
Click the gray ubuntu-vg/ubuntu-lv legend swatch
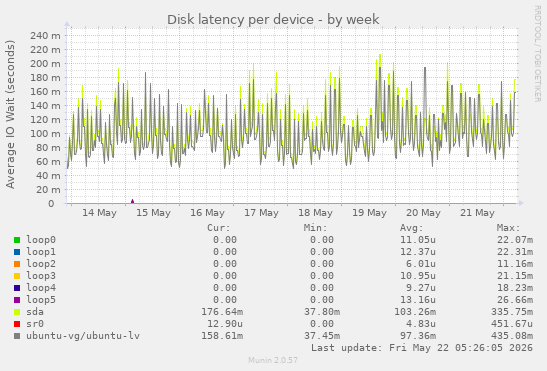[17, 336]
